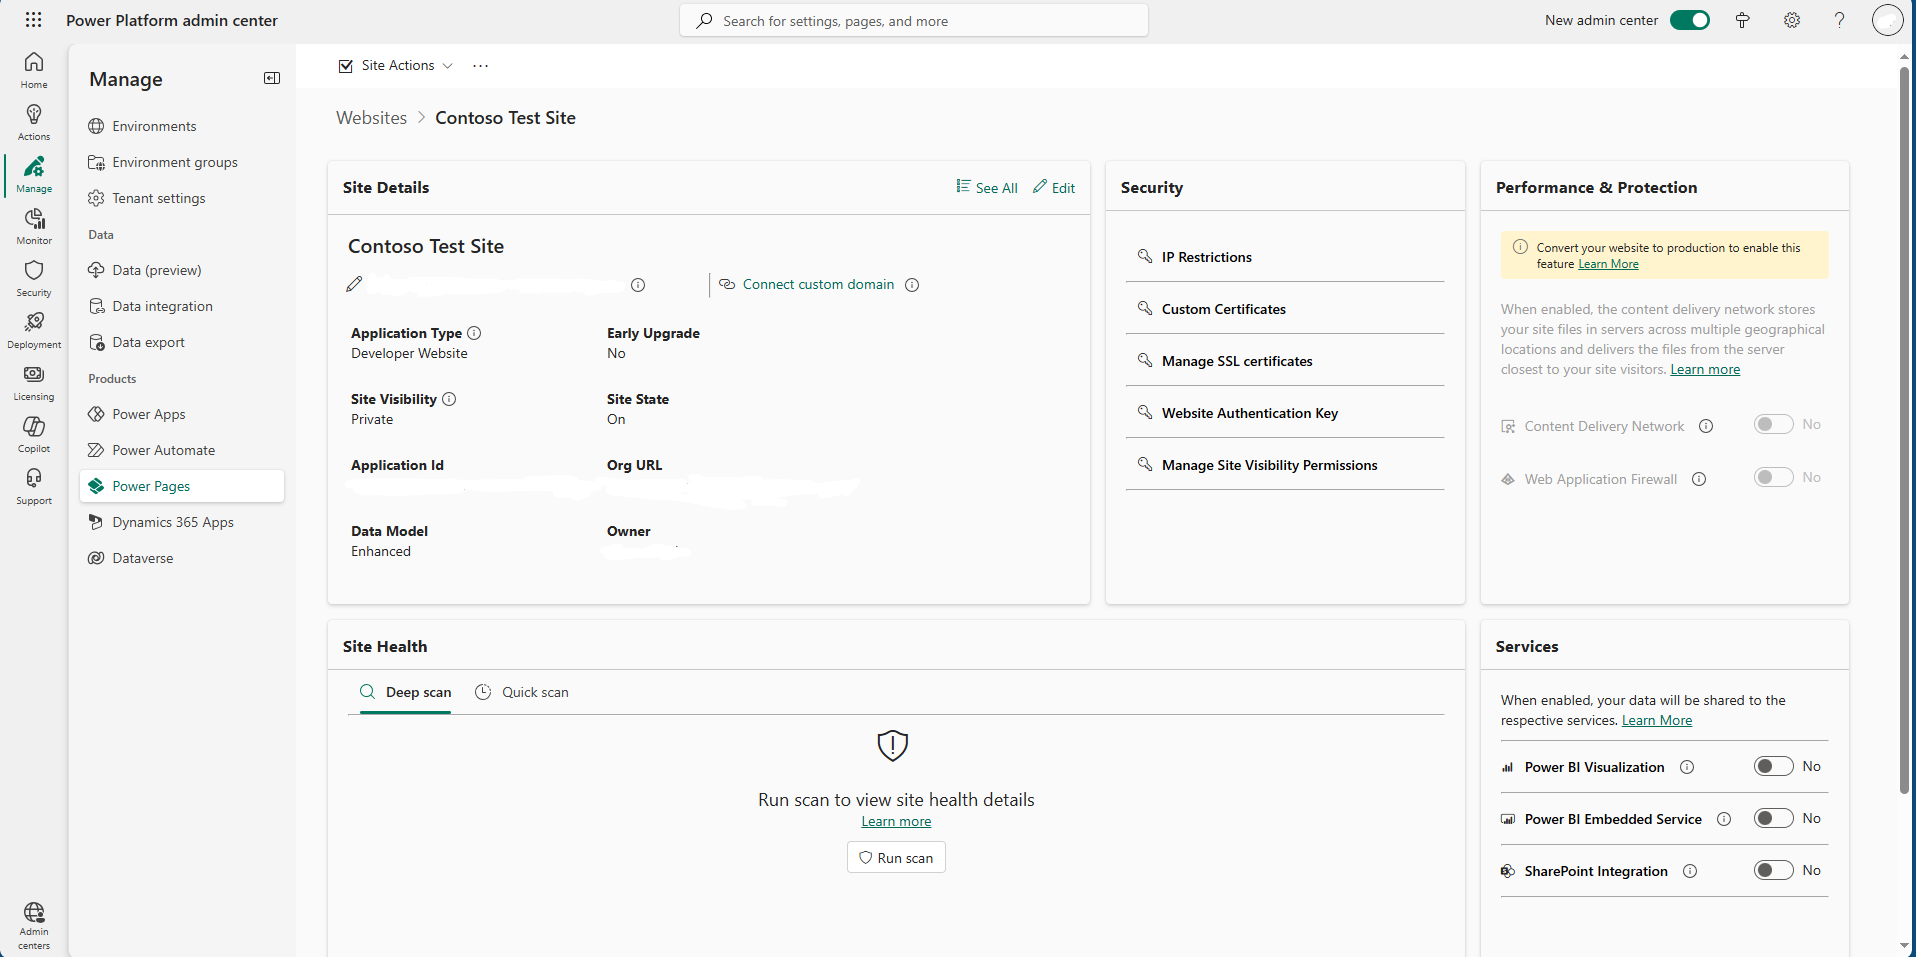Image resolution: width=1916 pixels, height=957 pixels.
Task: Open Environment groups in Manage menu
Action: [x=182, y=162]
